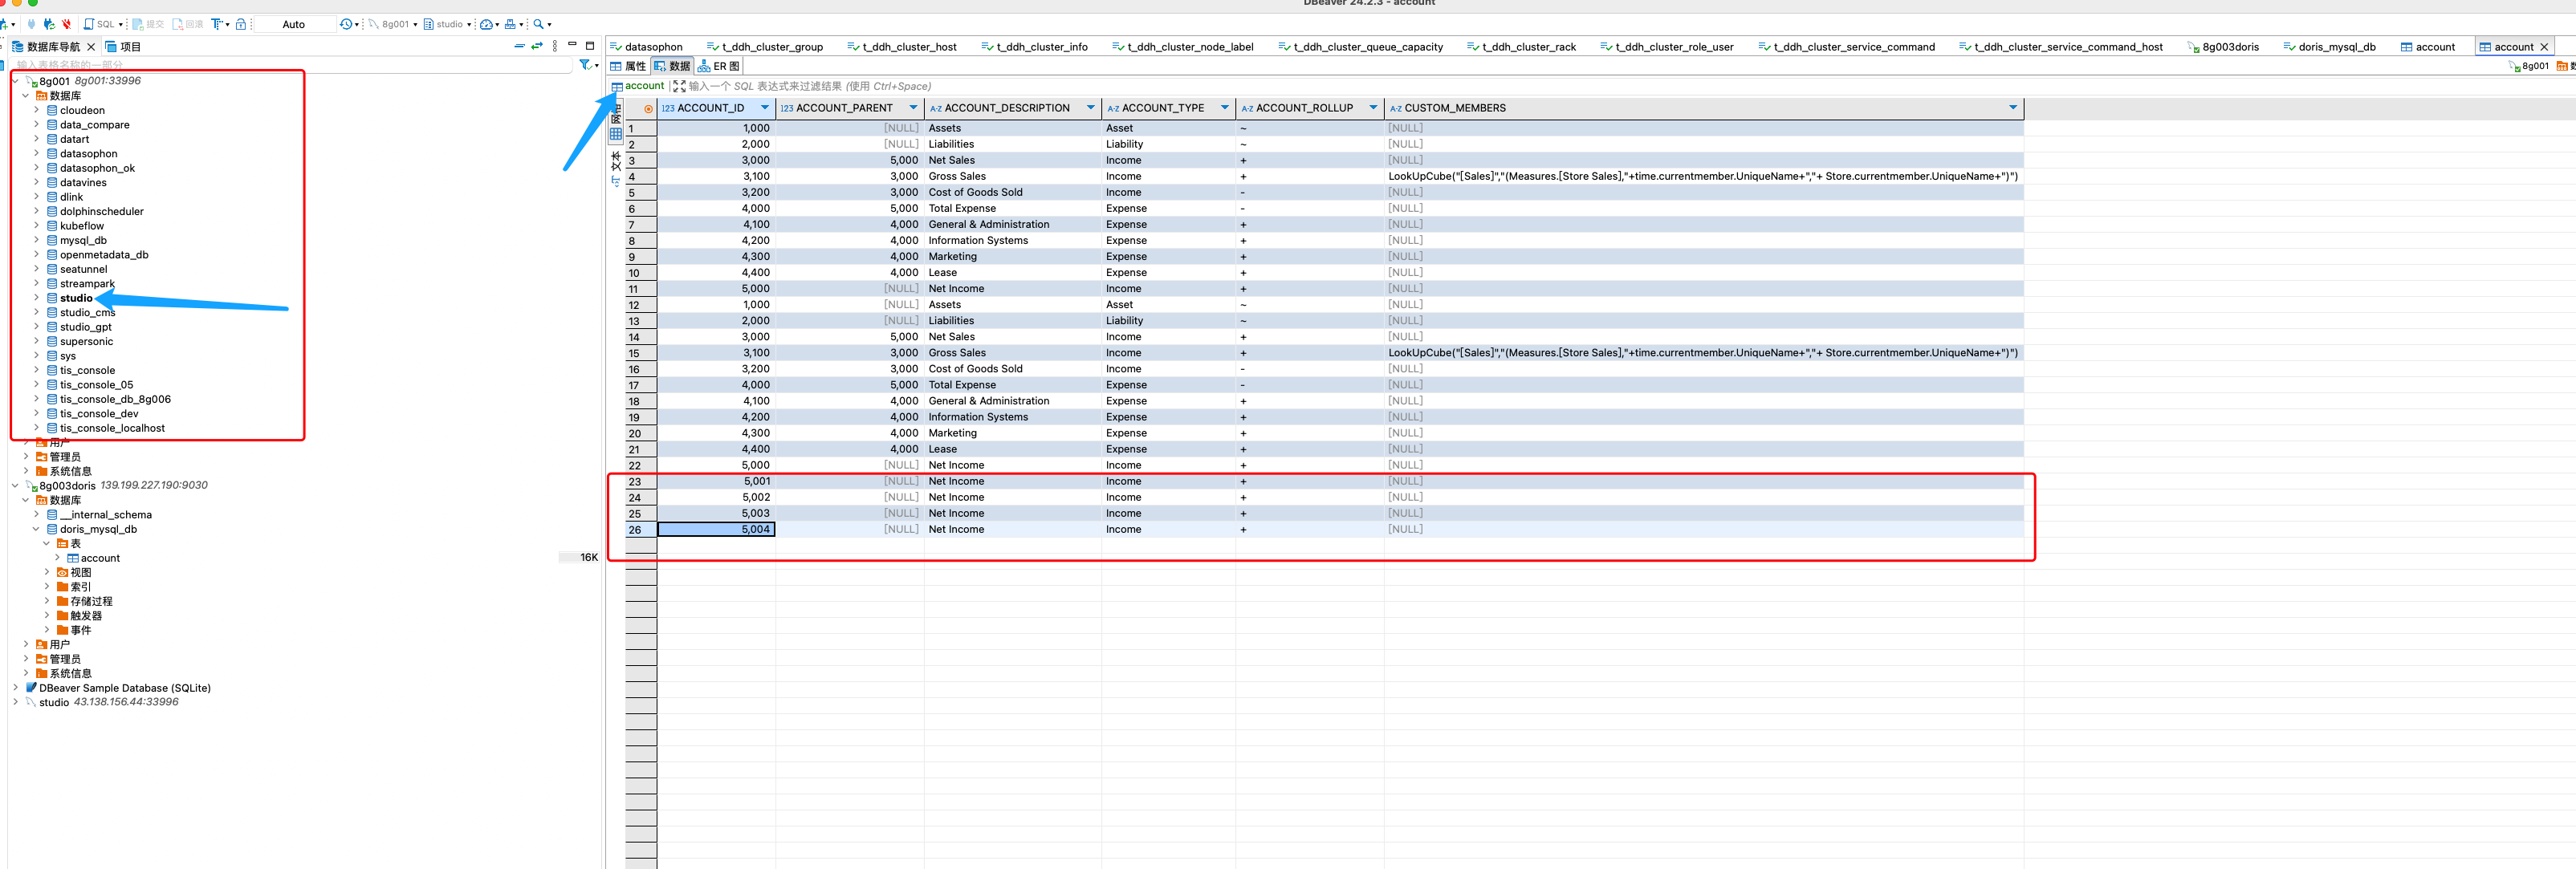Image resolution: width=2576 pixels, height=869 pixels.
Task: Click the transaction lock icon
Action: [241, 24]
